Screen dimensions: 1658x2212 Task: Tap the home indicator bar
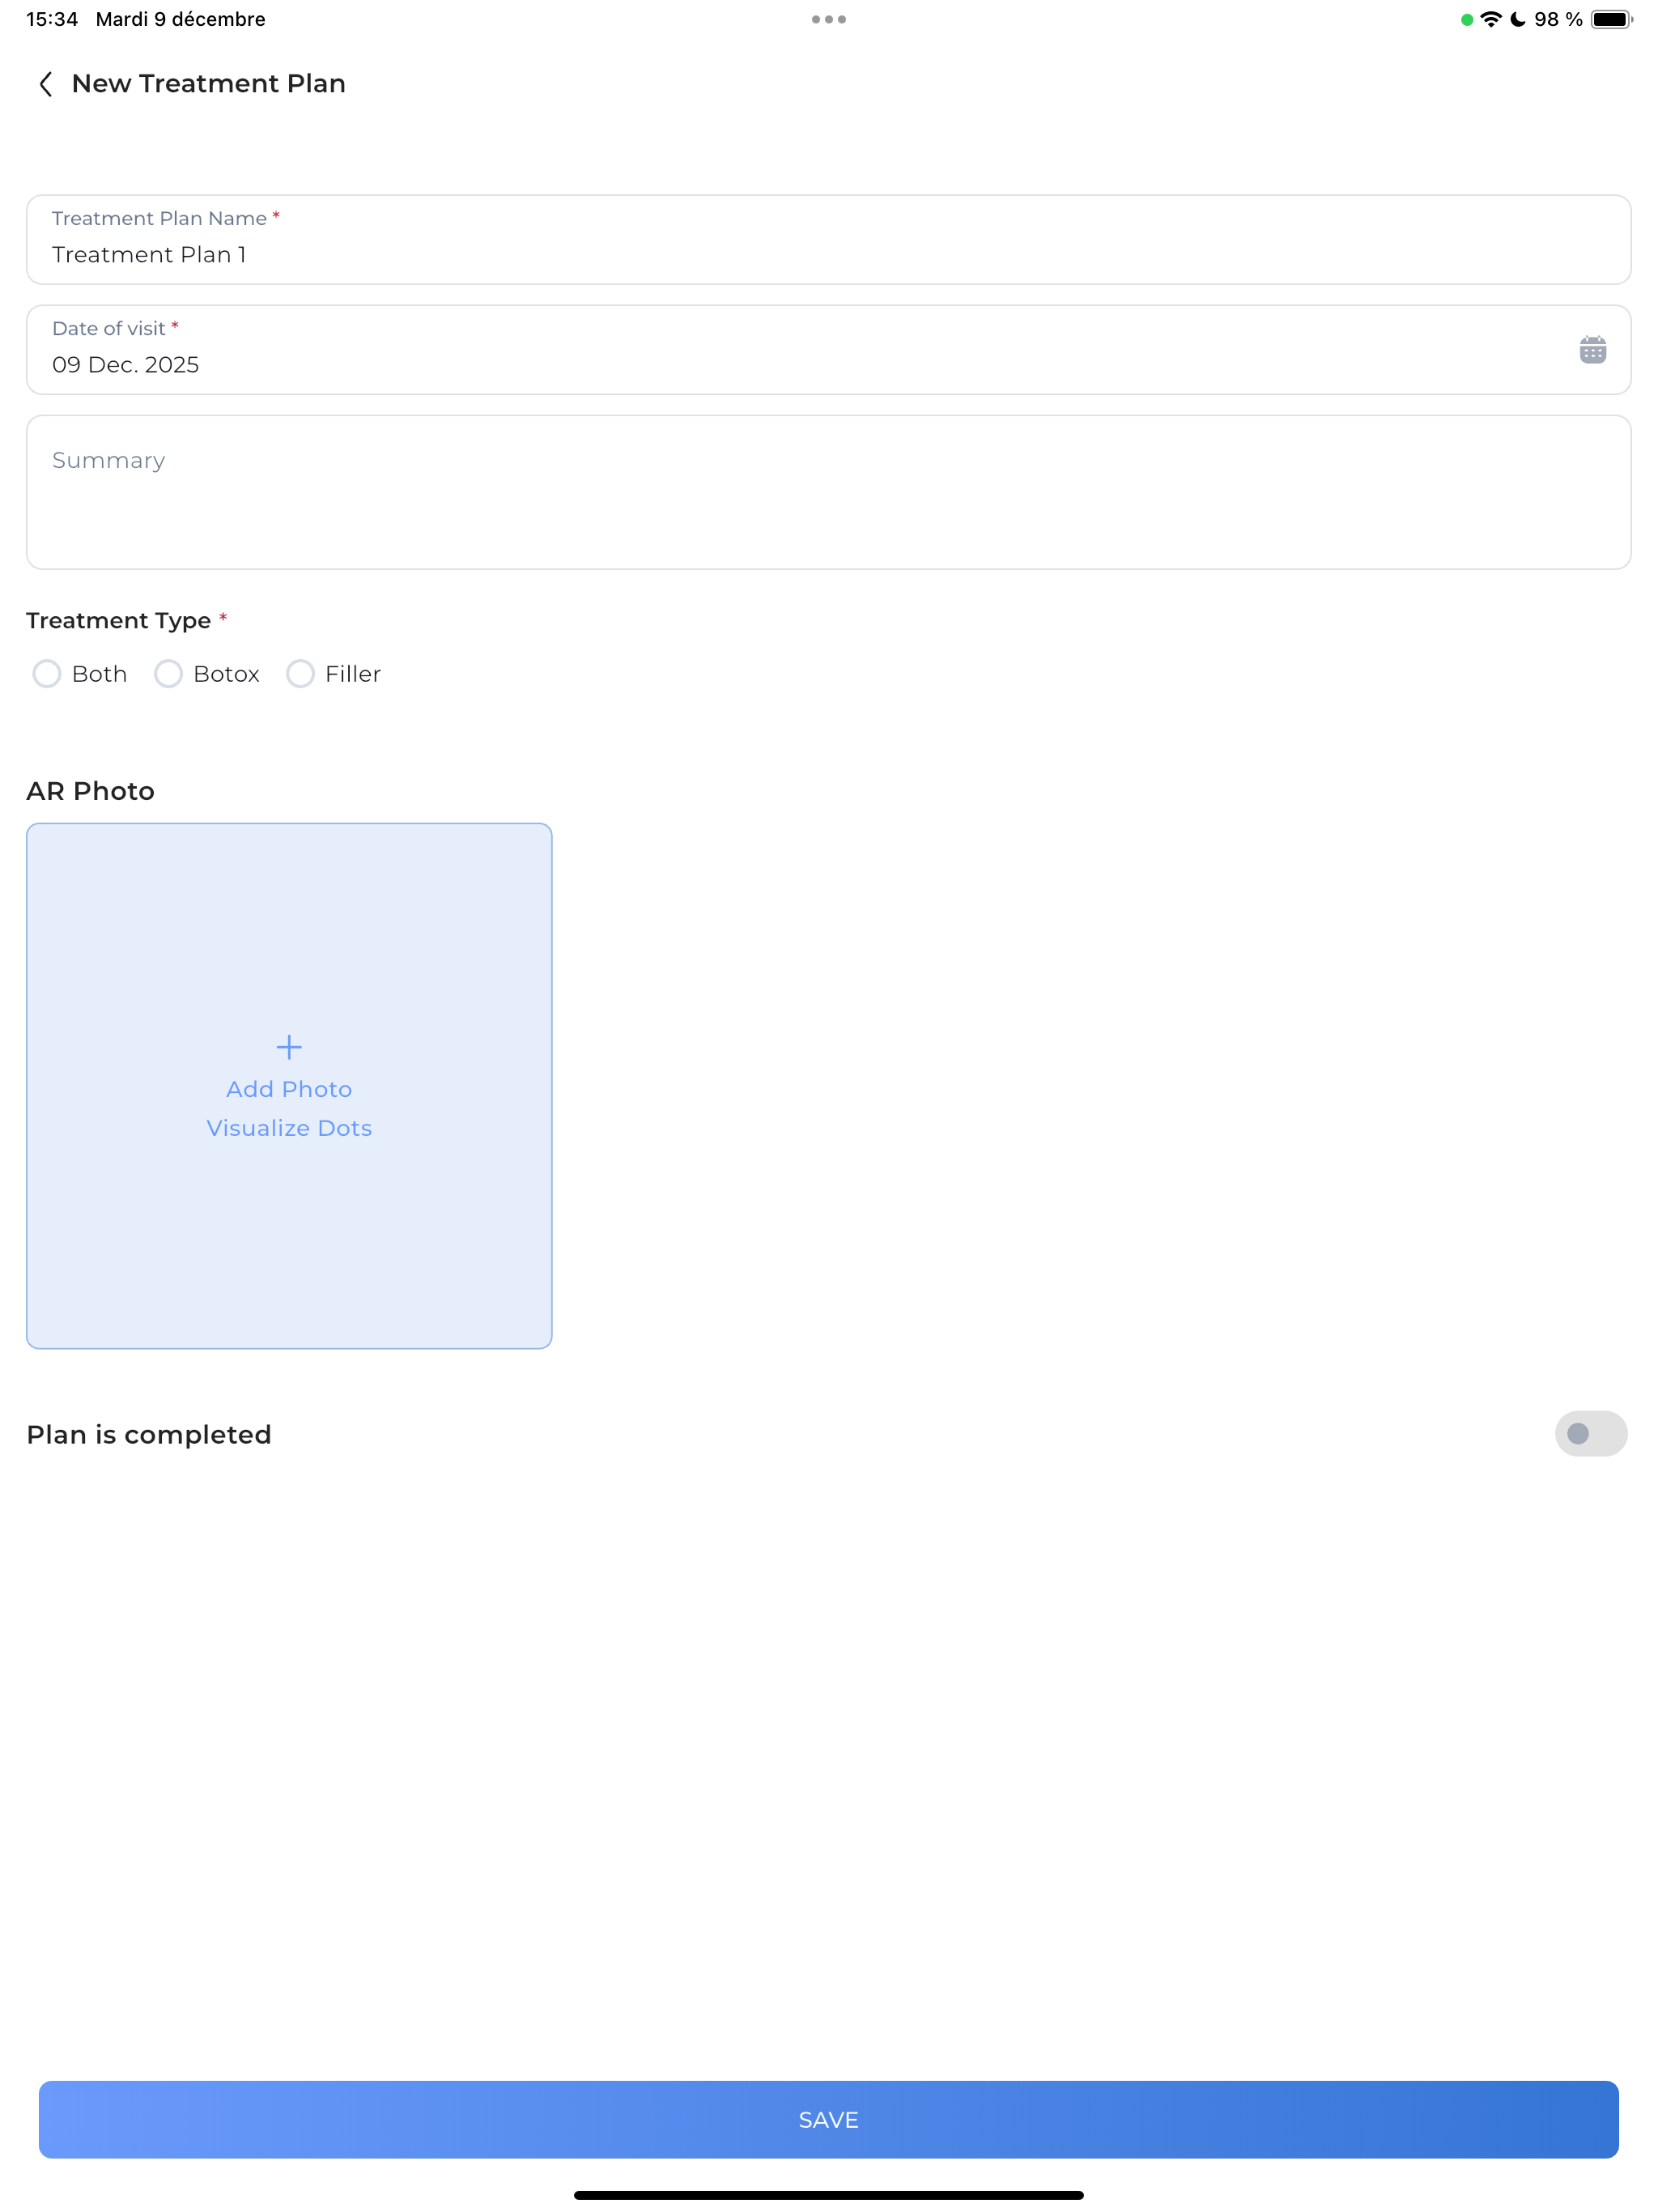829,2195
